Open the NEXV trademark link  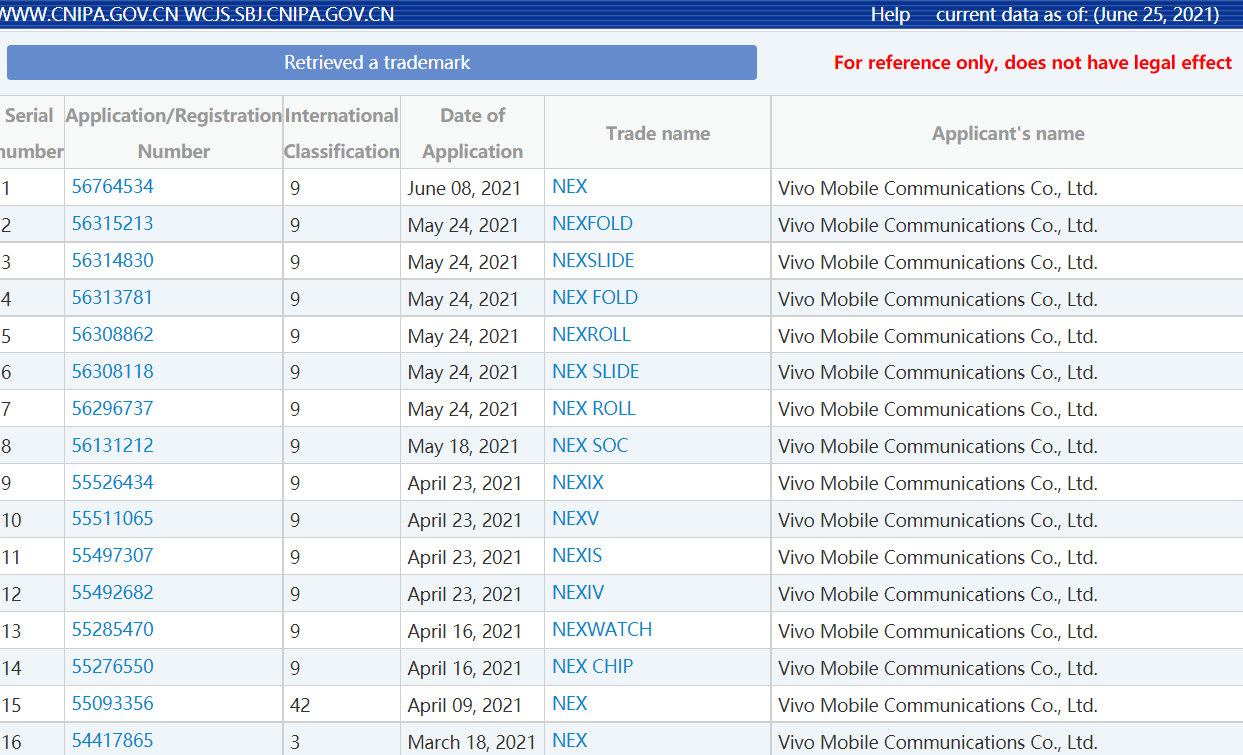coord(575,519)
